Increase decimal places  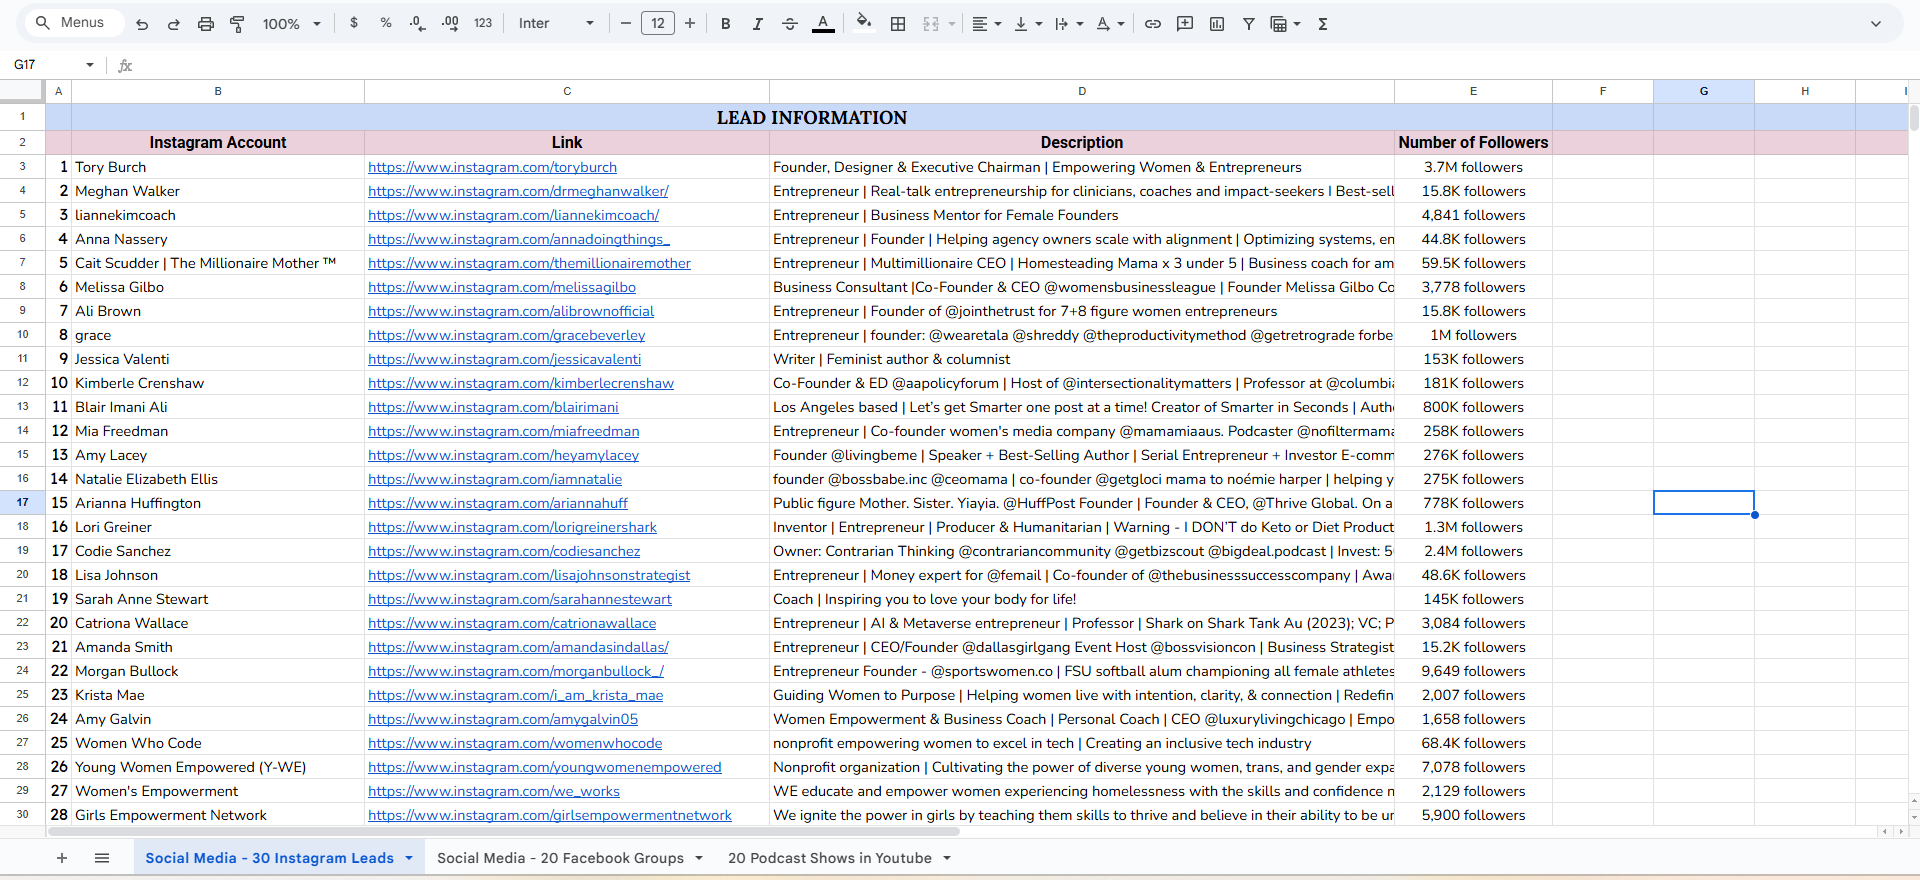[x=450, y=23]
